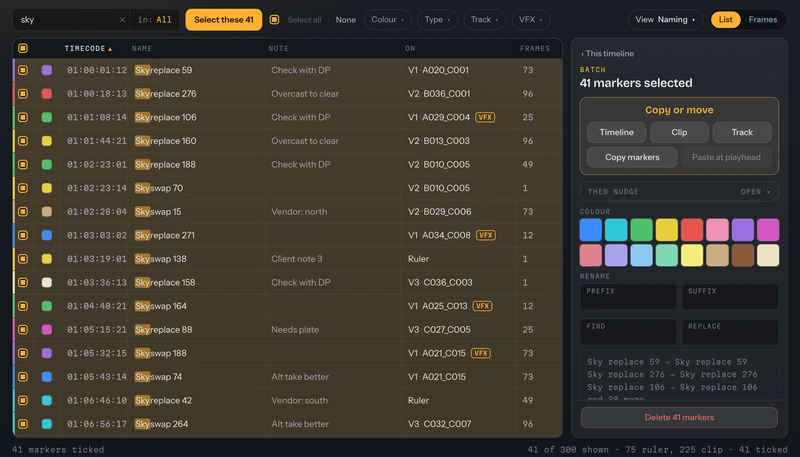
Task: Click the yellow colour chip on Sky swap 70 row
Action: (46, 188)
